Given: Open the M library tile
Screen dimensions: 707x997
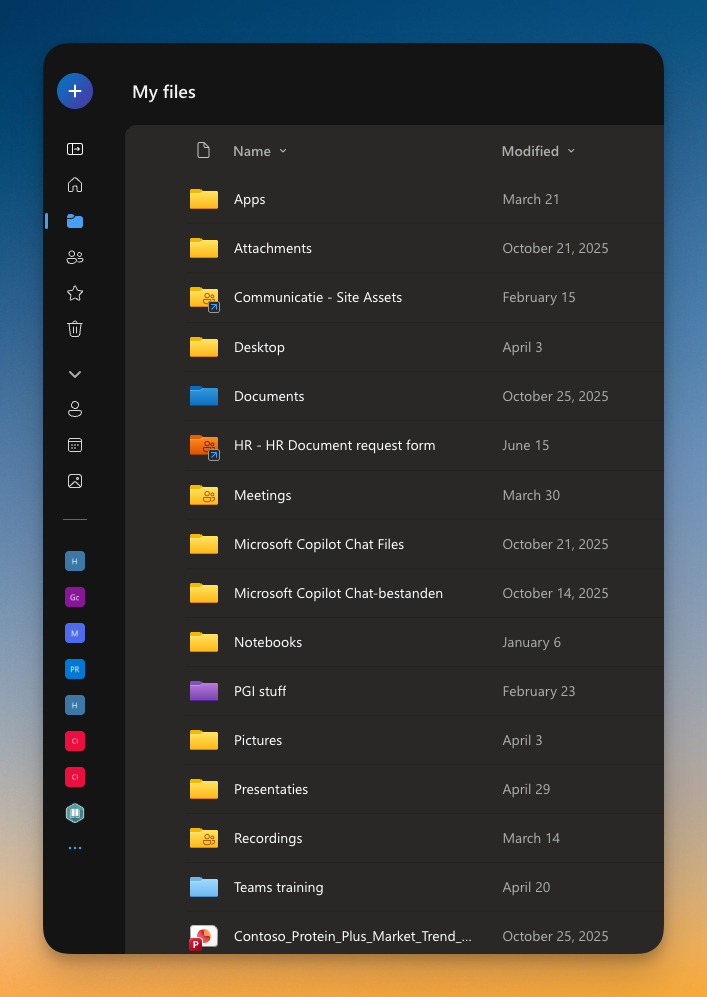Looking at the screenshot, I should 75,633.
